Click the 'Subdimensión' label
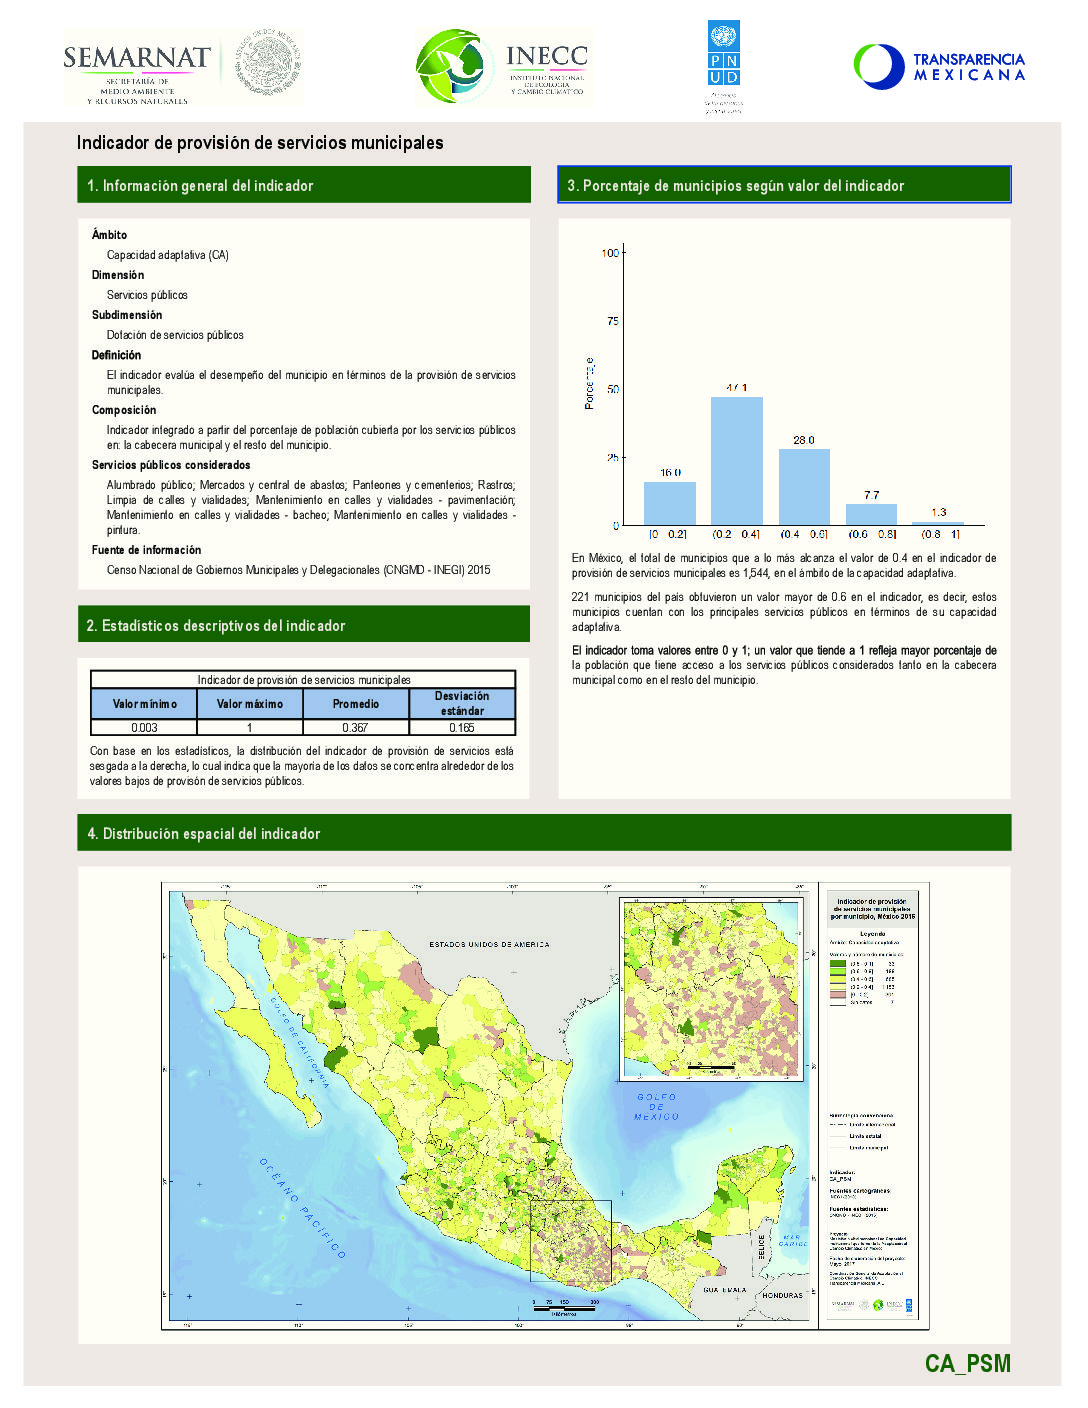Image resolution: width=1088 pixels, height=1408 pixels. pyautogui.click(x=127, y=315)
